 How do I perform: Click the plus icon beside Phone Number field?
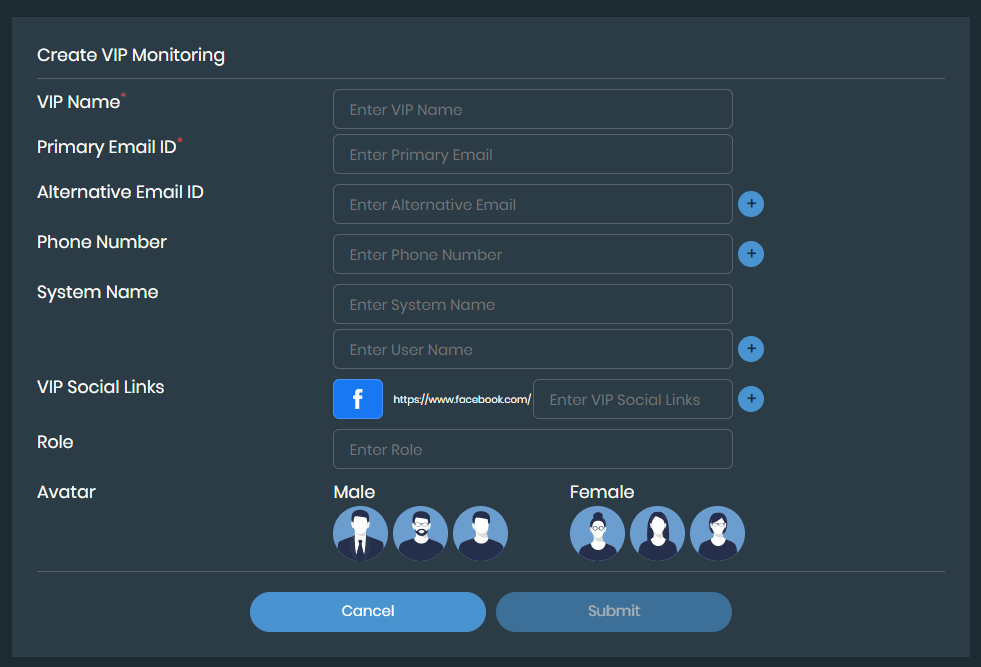[751, 254]
